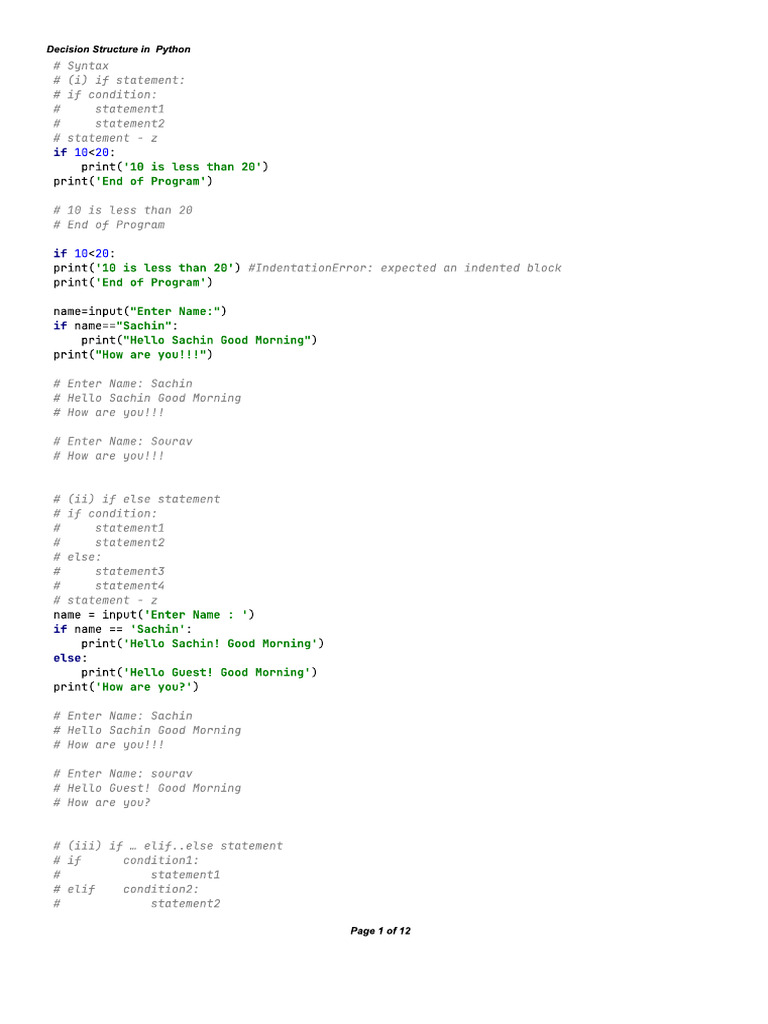768x1024 pixels.
Task: Click name = input('Enter Name : ') line
Action: tap(153, 615)
